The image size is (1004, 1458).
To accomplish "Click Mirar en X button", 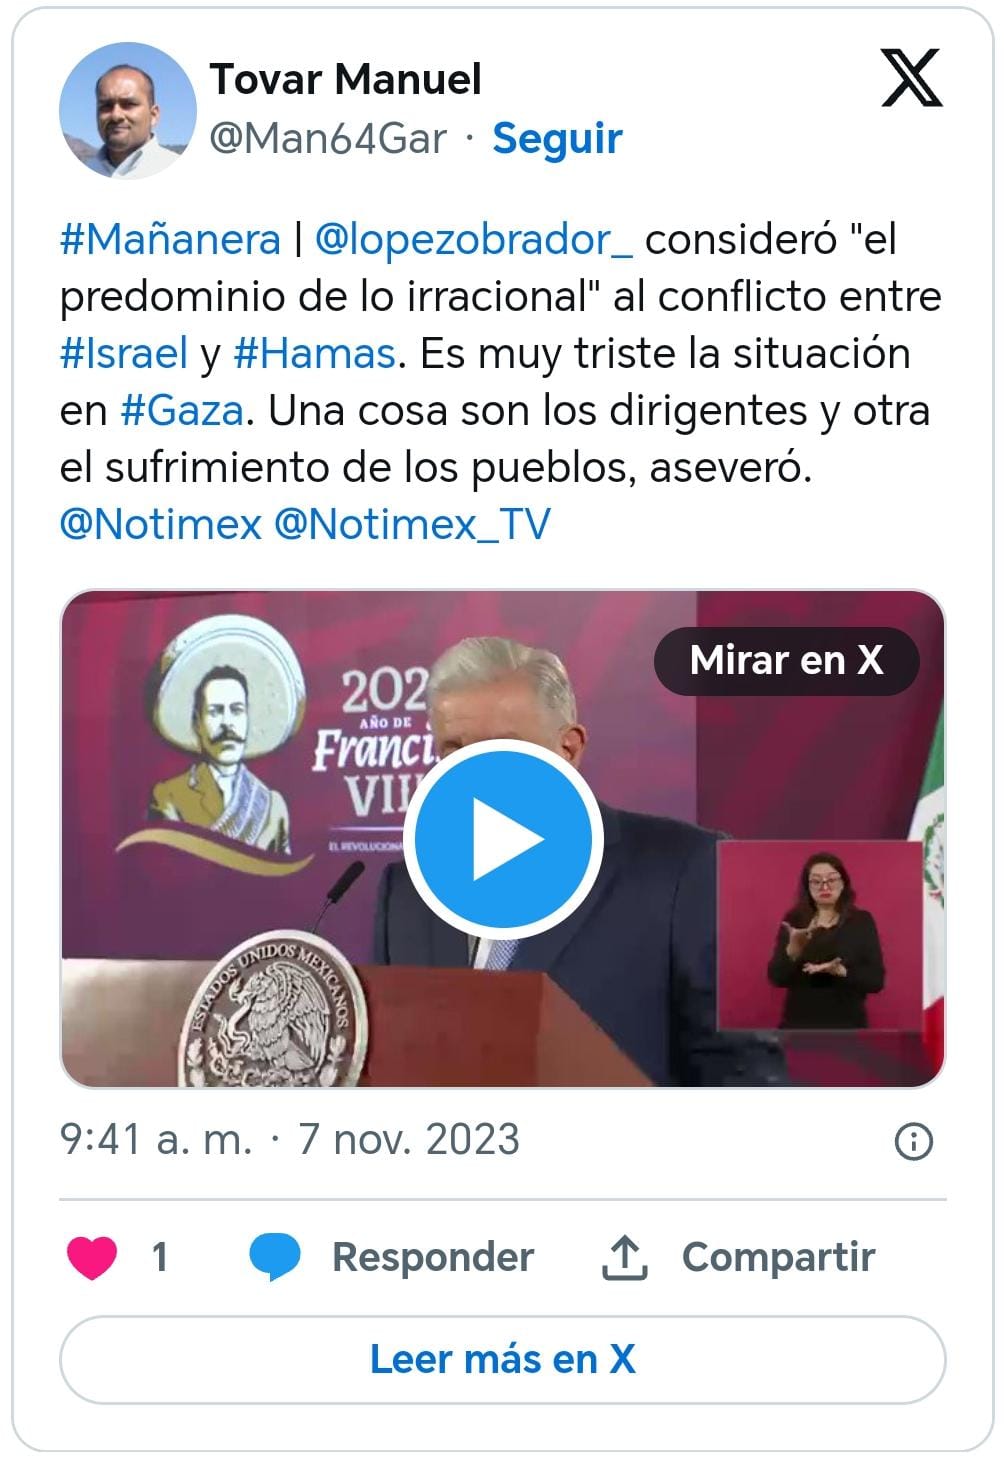I will pyautogui.click(x=786, y=660).
